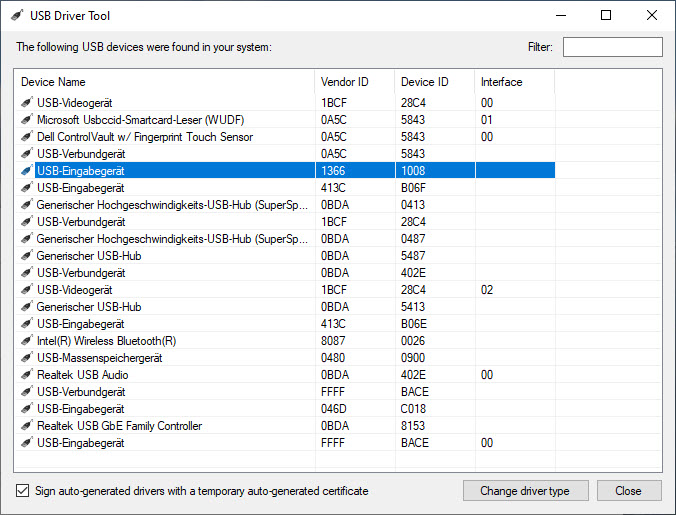Click the icon beside the selected USB-Eingabegerät row
This screenshot has width=676, height=515.
click(x=27, y=171)
